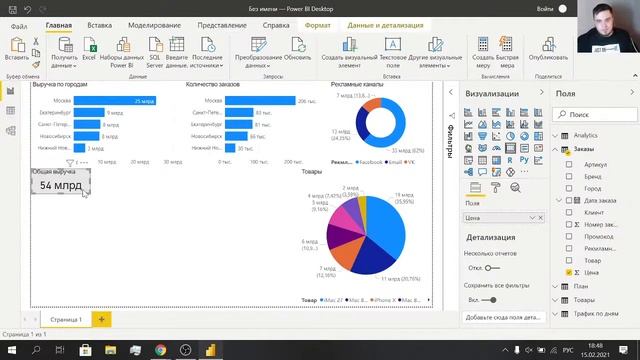
Task: Tick the Бренд field checkbox
Action: (569, 176)
